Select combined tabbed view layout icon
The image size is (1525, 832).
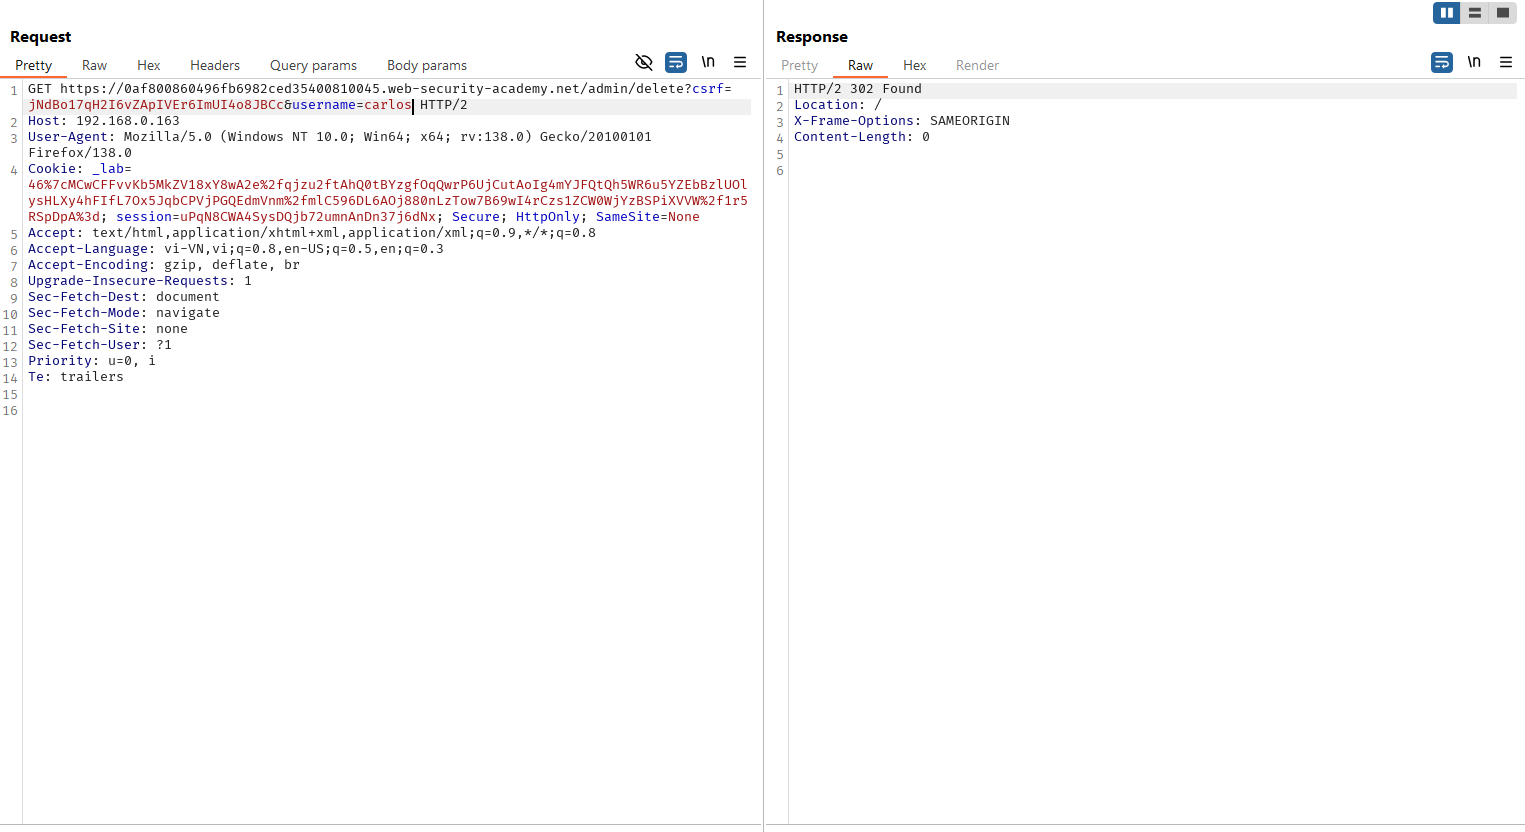coord(1502,13)
